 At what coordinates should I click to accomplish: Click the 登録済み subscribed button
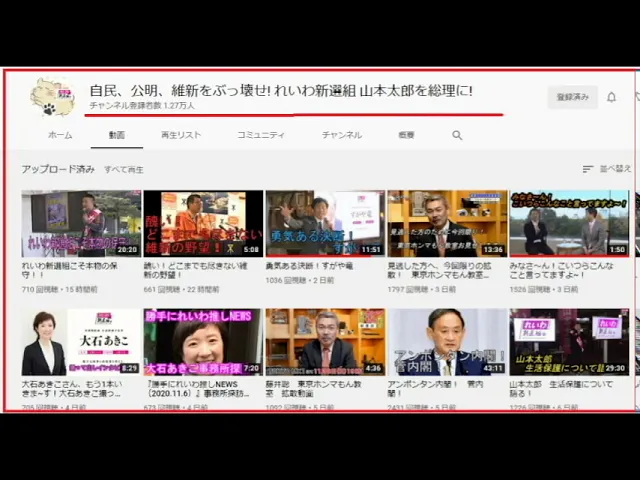(x=573, y=97)
